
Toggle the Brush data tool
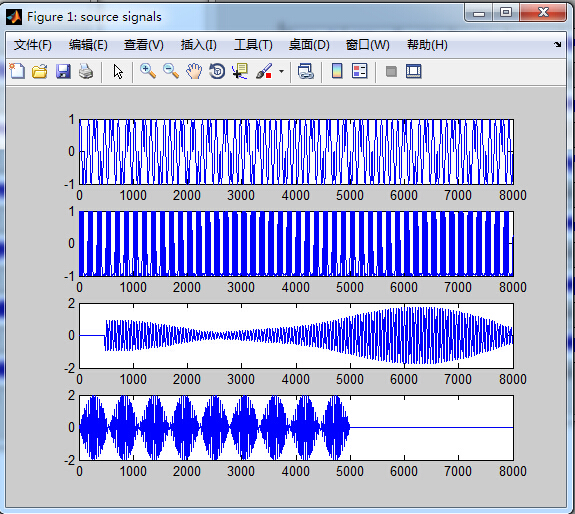point(264,71)
